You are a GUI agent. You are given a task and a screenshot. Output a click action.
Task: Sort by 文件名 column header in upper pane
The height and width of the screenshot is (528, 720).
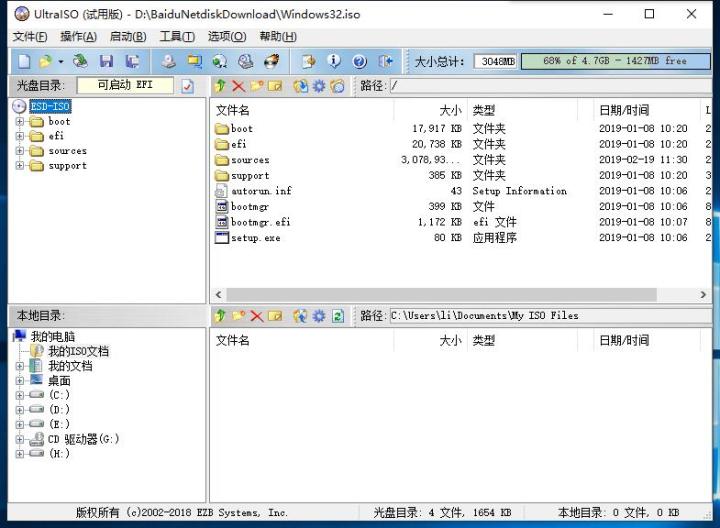click(303, 110)
